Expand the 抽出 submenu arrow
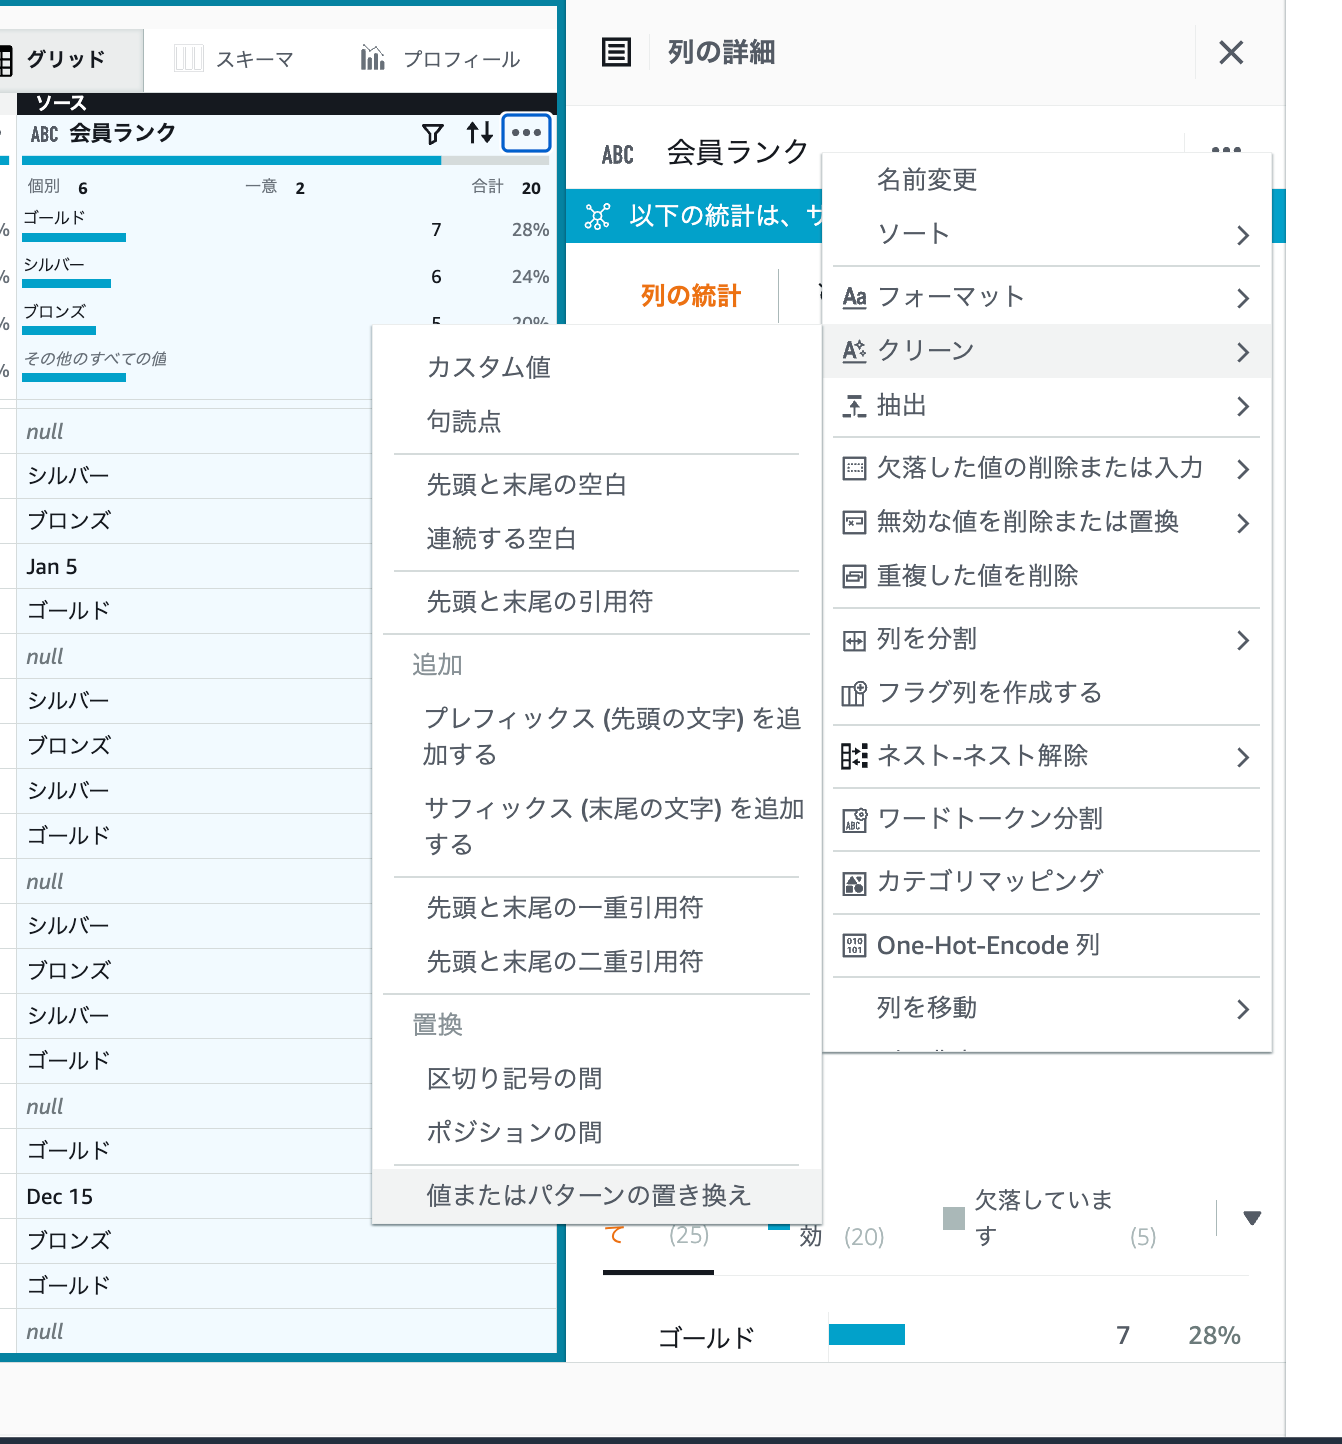The image size is (1342, 1444). (1243, 406)
